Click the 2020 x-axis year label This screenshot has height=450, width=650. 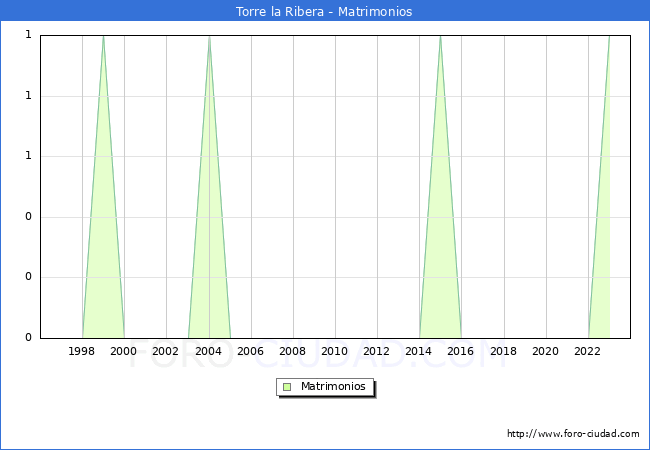pyautogui.click(x=545, y=352)
